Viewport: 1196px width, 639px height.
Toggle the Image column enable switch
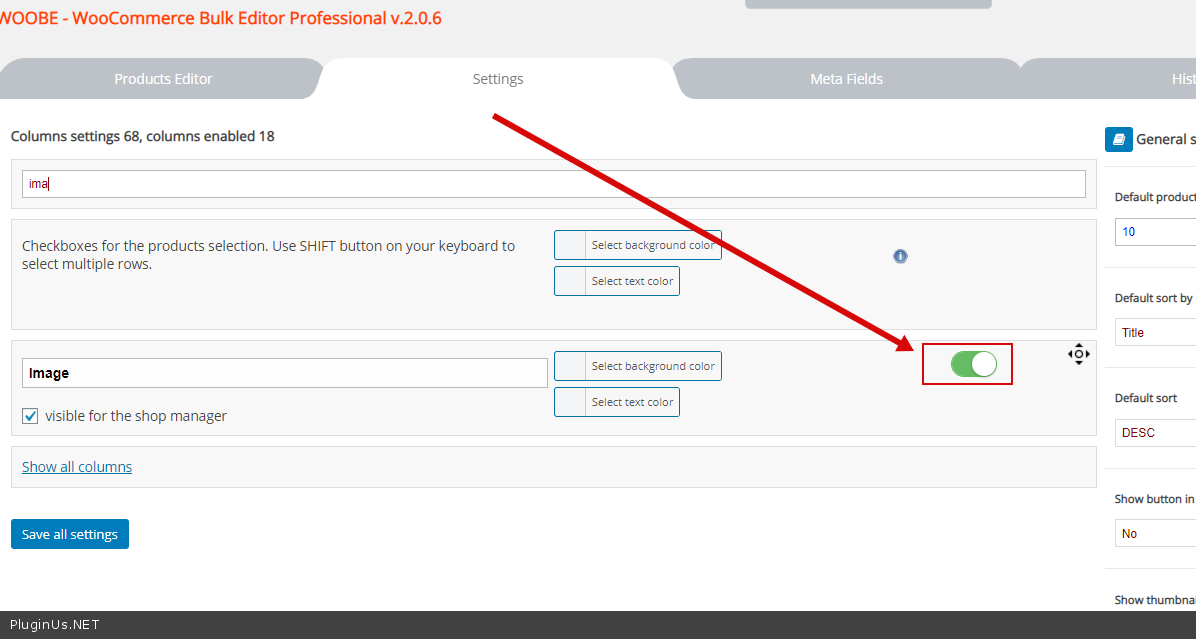point(973,364)
